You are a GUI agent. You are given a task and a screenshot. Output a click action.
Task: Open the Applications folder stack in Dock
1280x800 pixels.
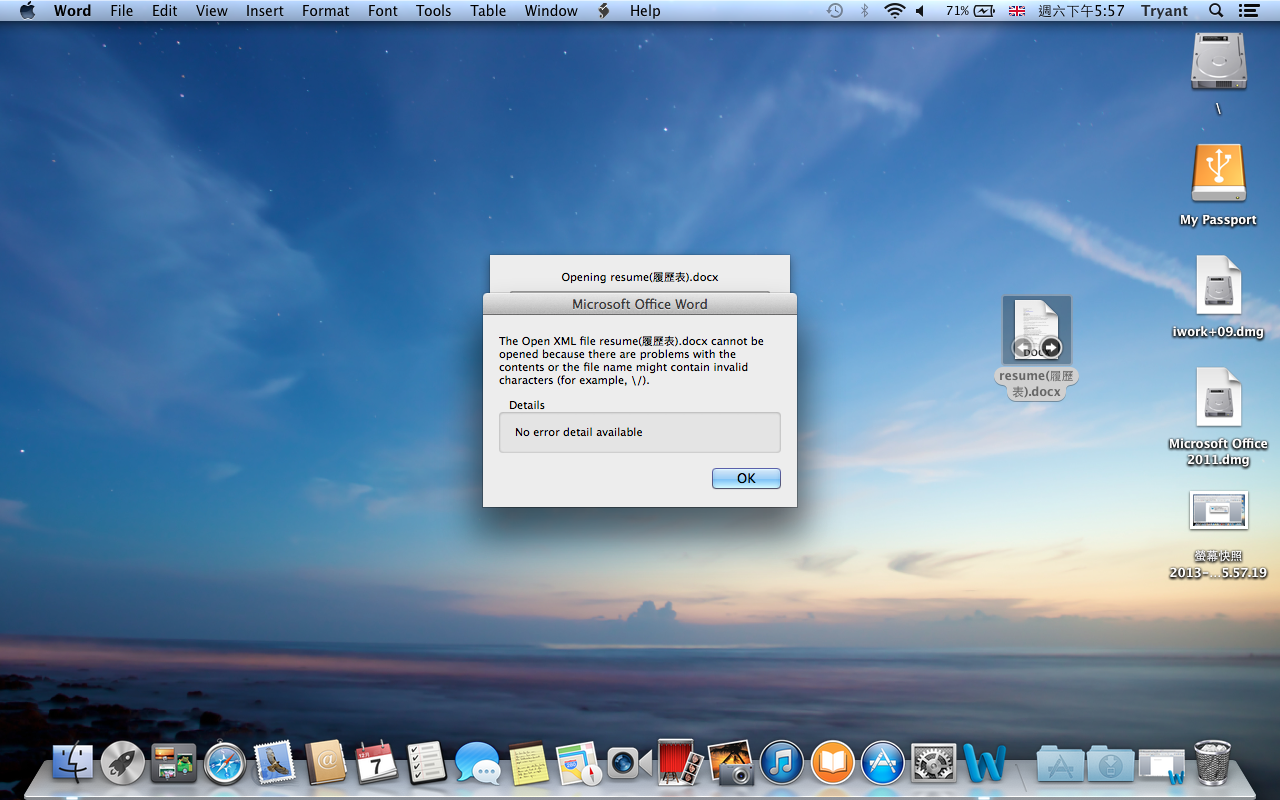(x=1060, y=763)
